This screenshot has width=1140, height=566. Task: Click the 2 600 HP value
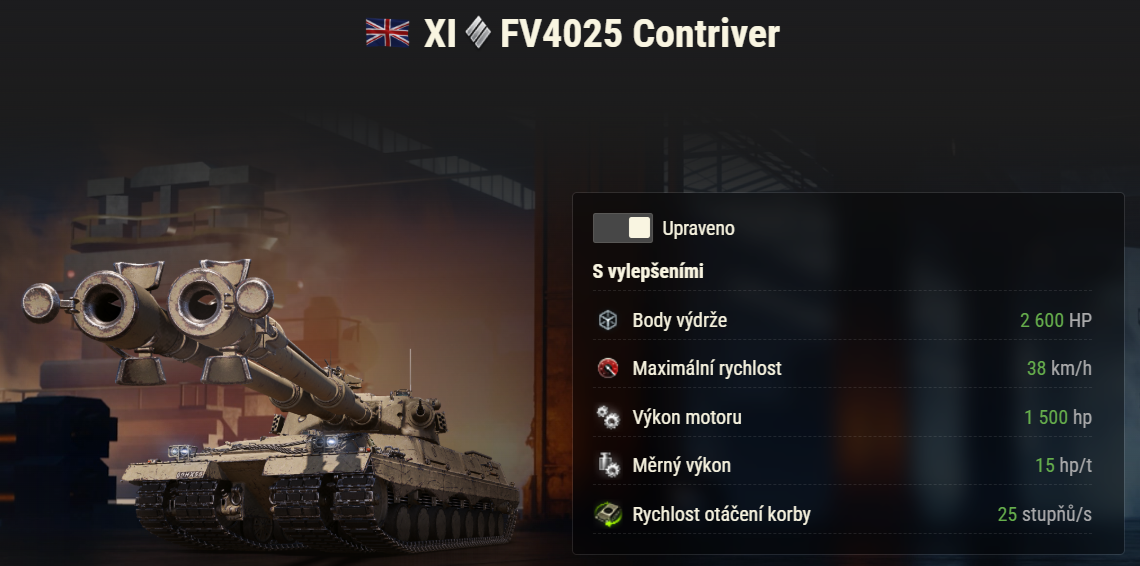coord(1056,320)
